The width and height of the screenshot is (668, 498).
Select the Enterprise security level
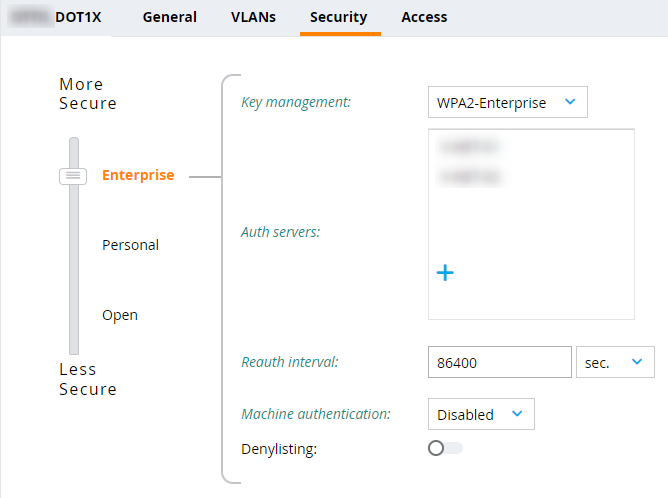(138, 175)
